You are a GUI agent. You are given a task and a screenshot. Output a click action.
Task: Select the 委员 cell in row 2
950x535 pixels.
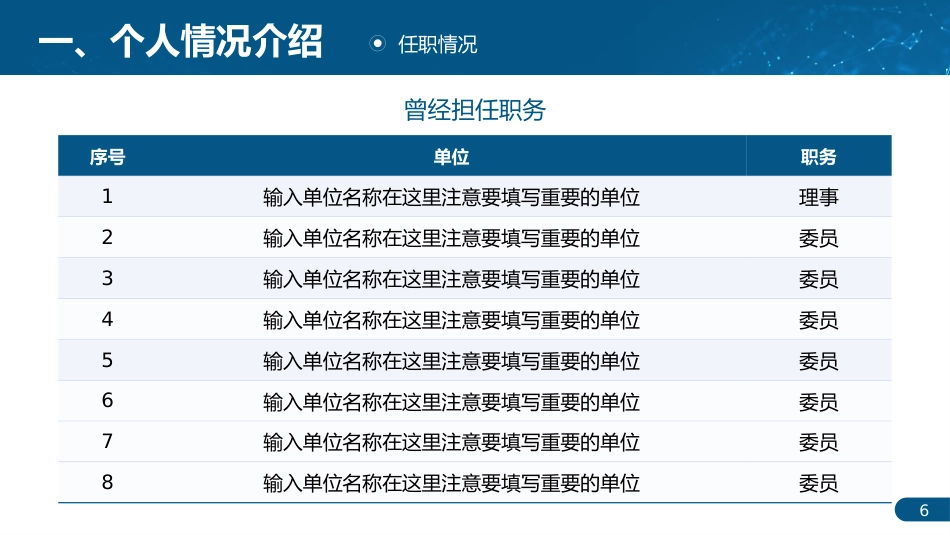click(x=819, y=238)
